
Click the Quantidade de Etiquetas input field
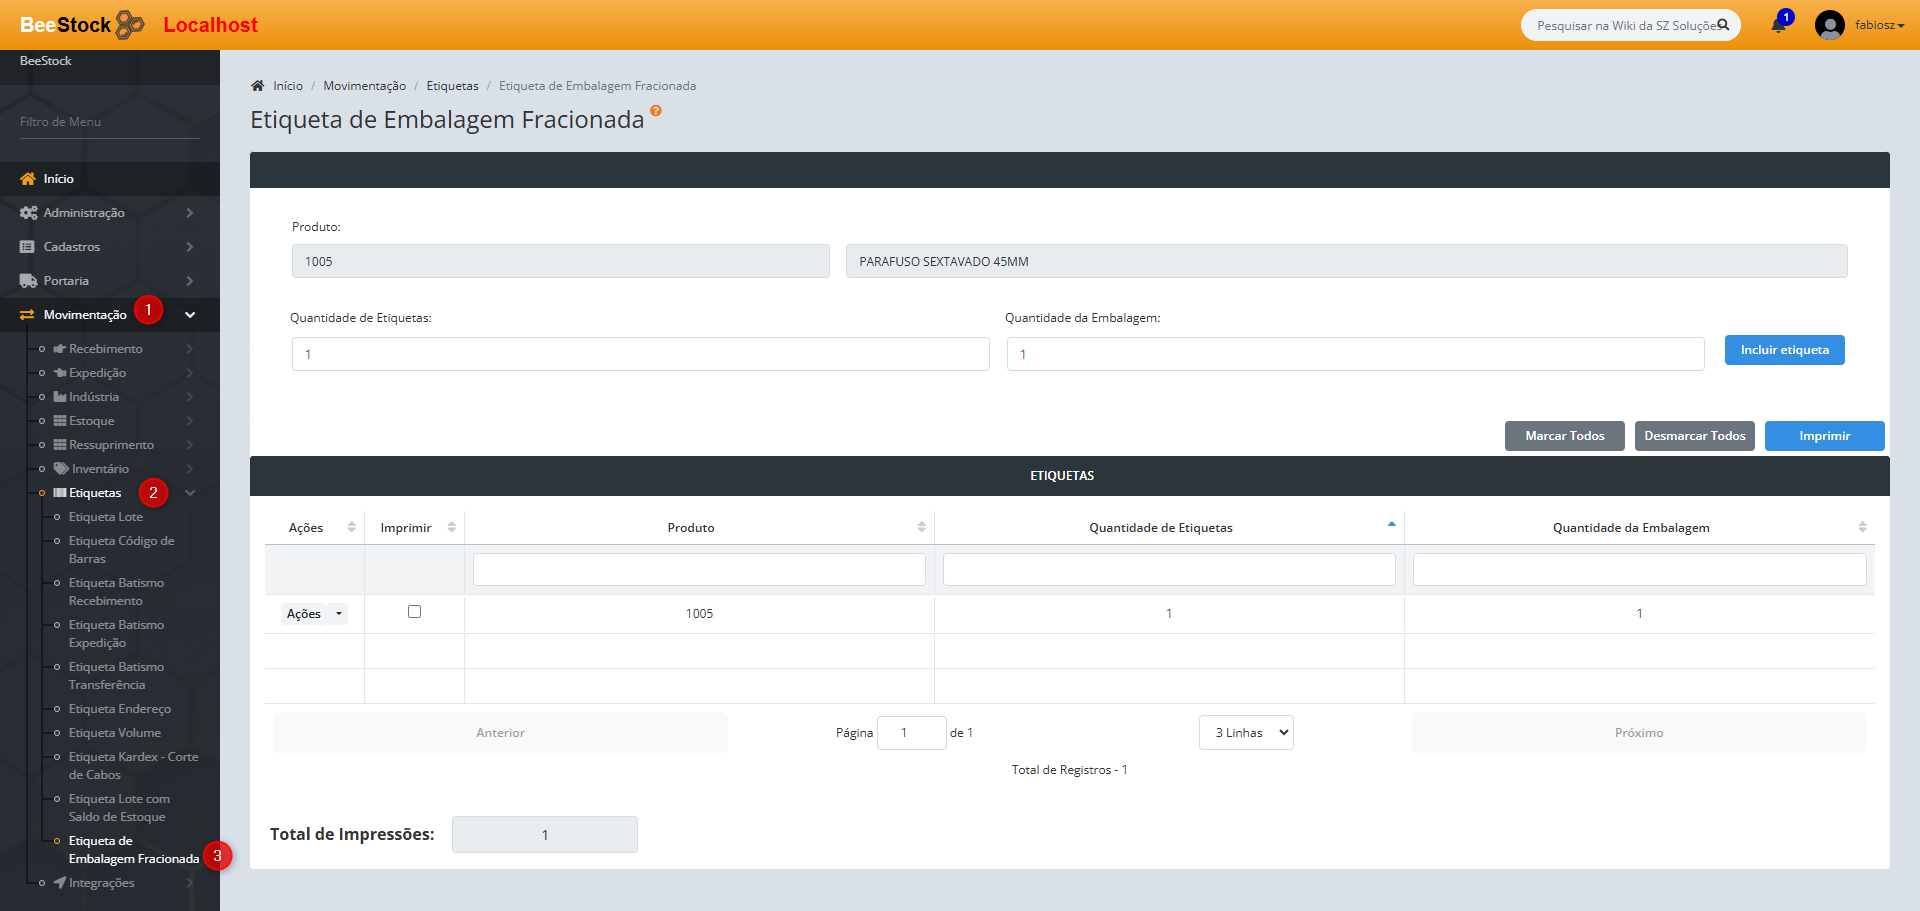pos(640,354)
